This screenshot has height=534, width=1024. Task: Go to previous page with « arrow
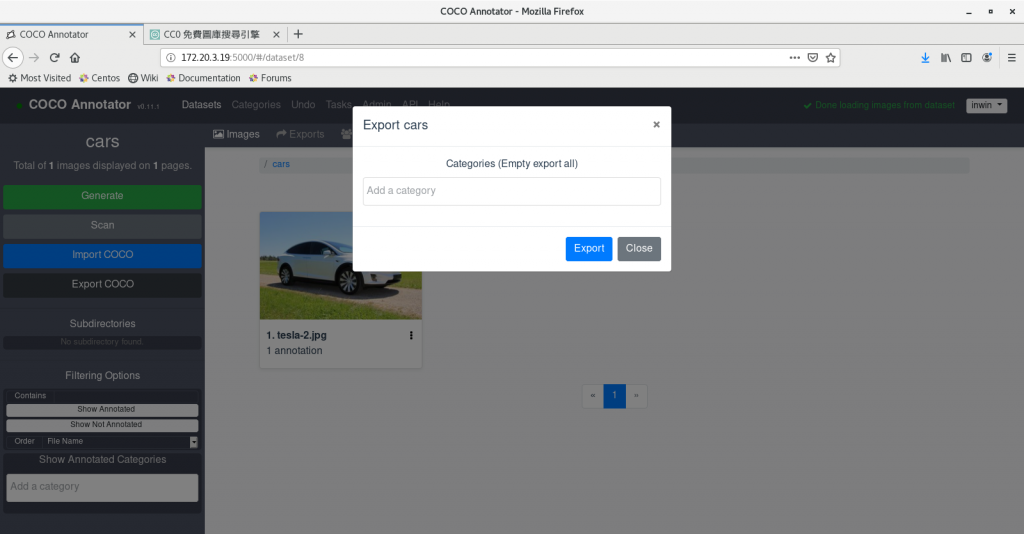coord(592,396)
